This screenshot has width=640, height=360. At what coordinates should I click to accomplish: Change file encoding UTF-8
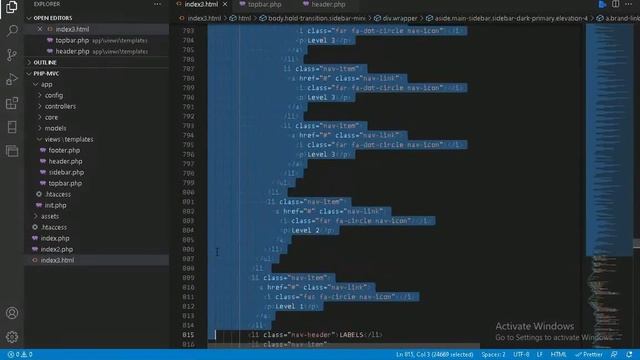(521, 354)
